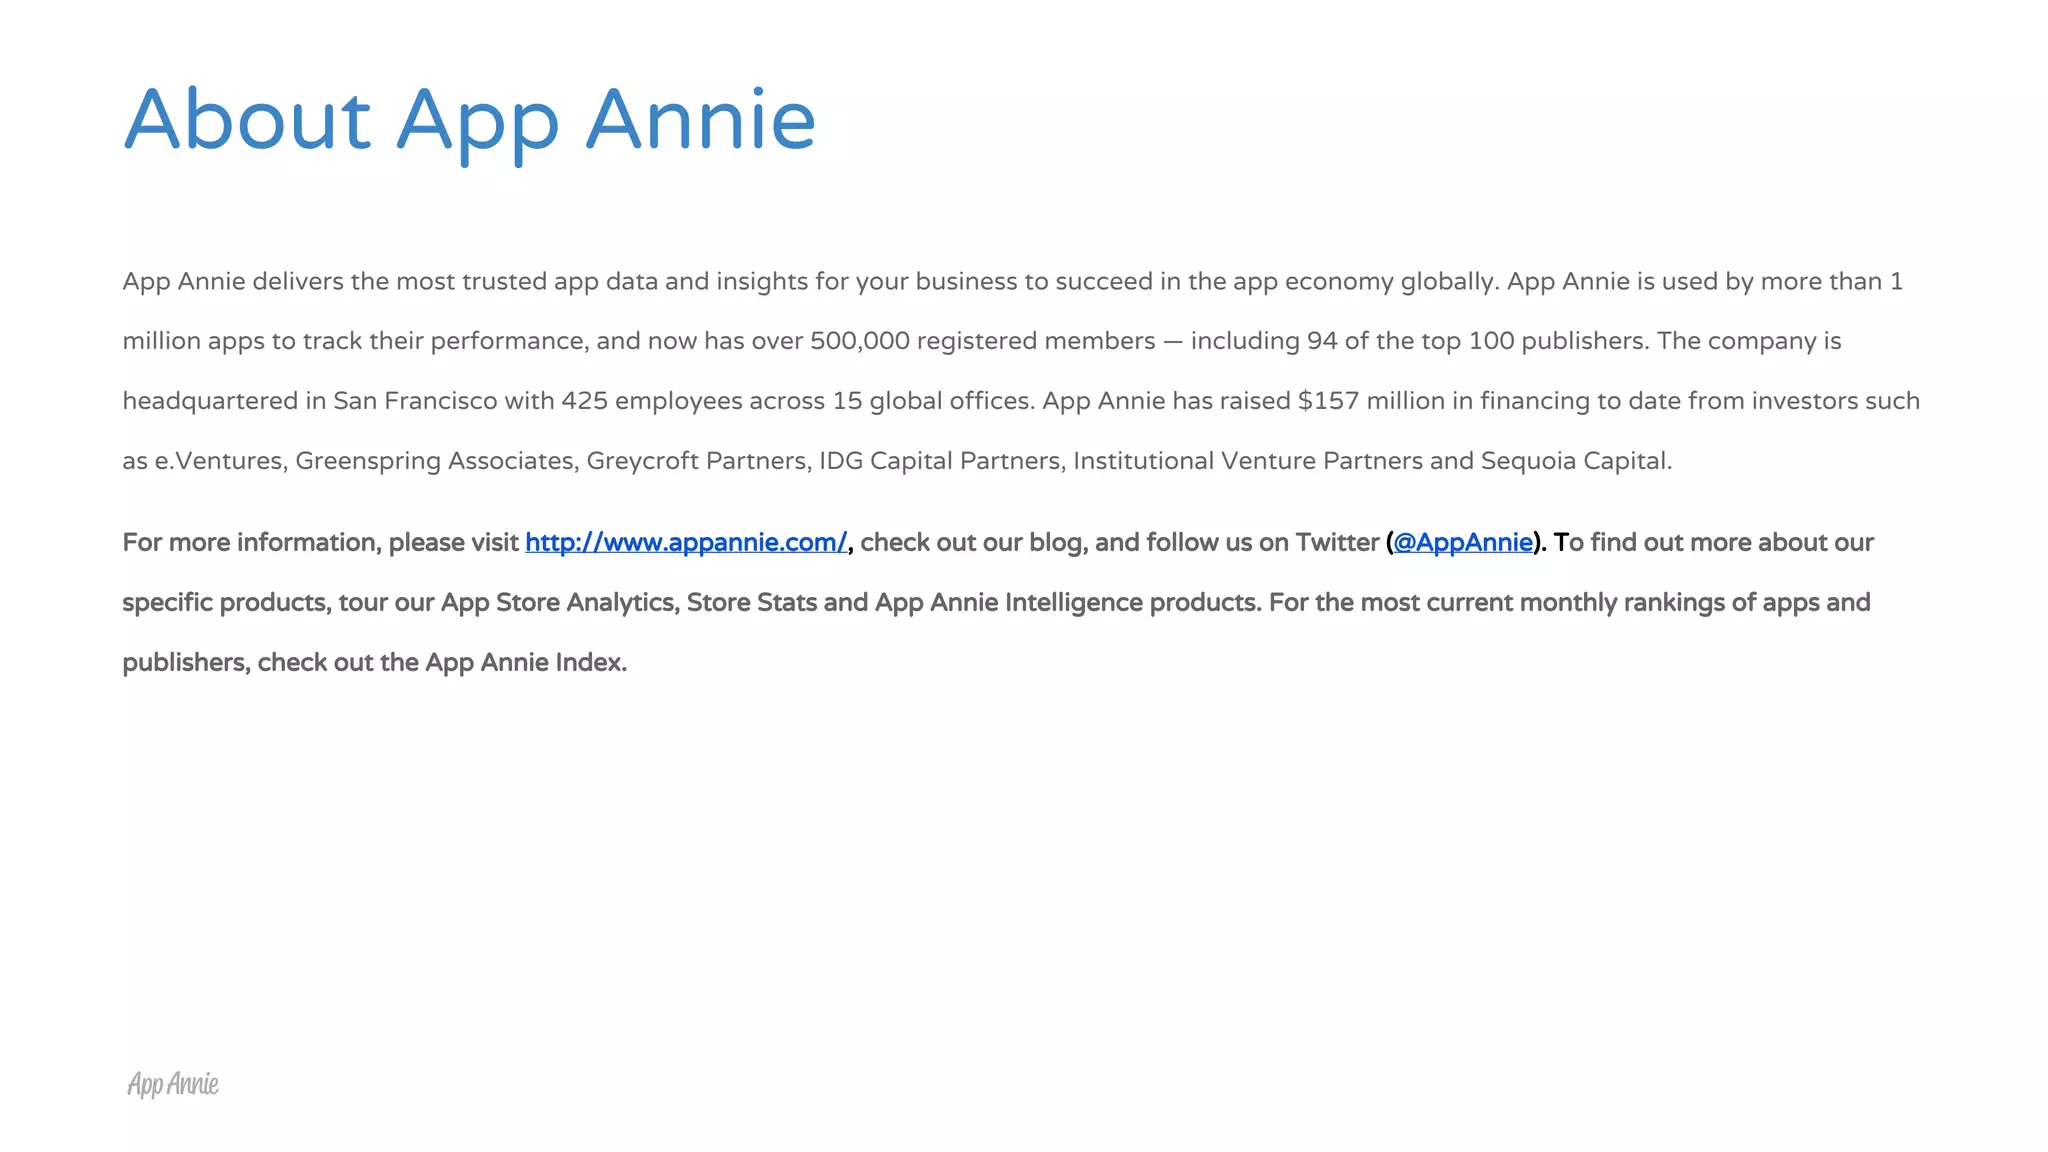Screen dimensions: 2048x1152
Task: Click the text 'Sequoia Capital.'
Action: (1576, 461)
